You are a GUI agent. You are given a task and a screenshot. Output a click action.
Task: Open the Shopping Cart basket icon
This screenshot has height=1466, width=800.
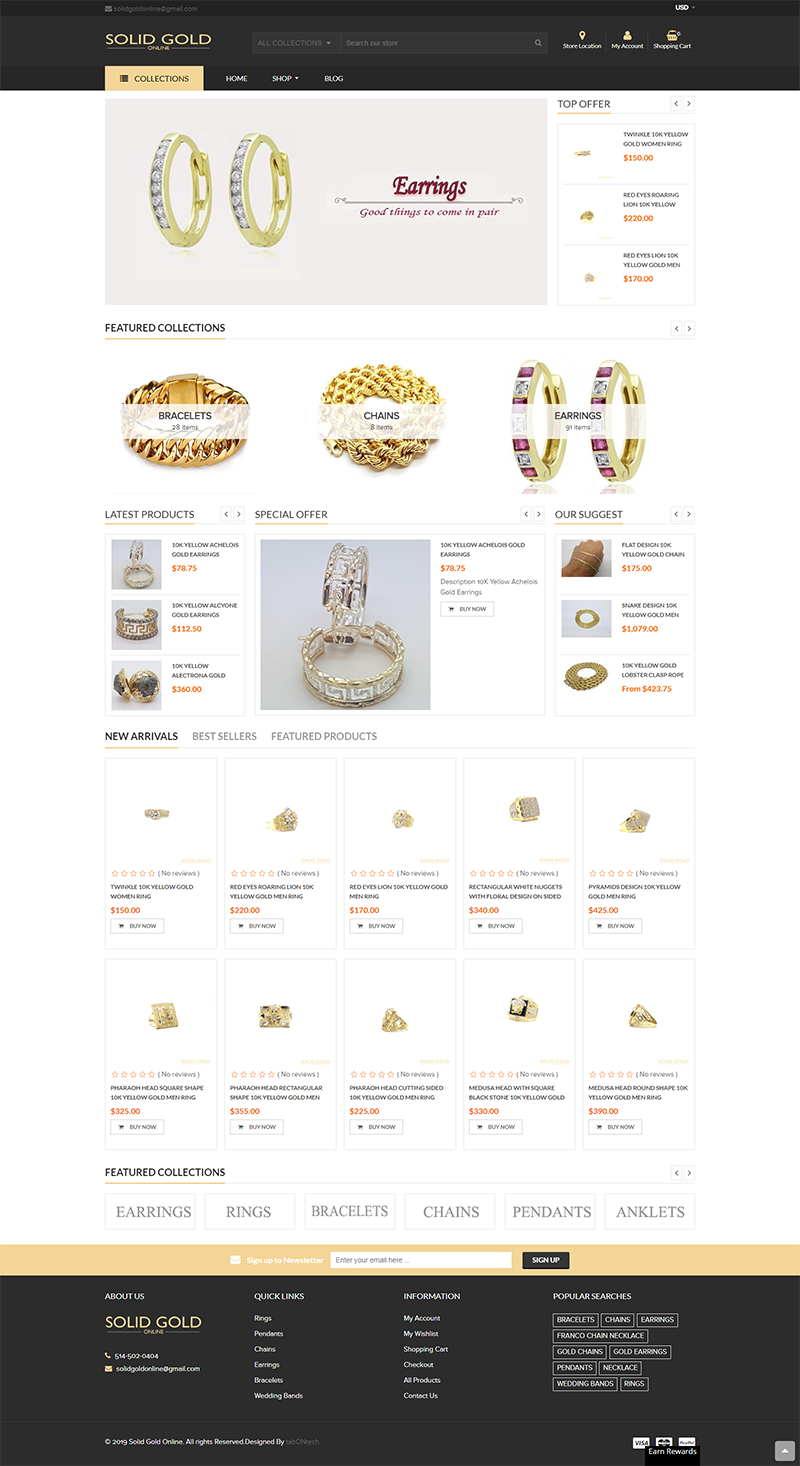click(x=672, y=35)
